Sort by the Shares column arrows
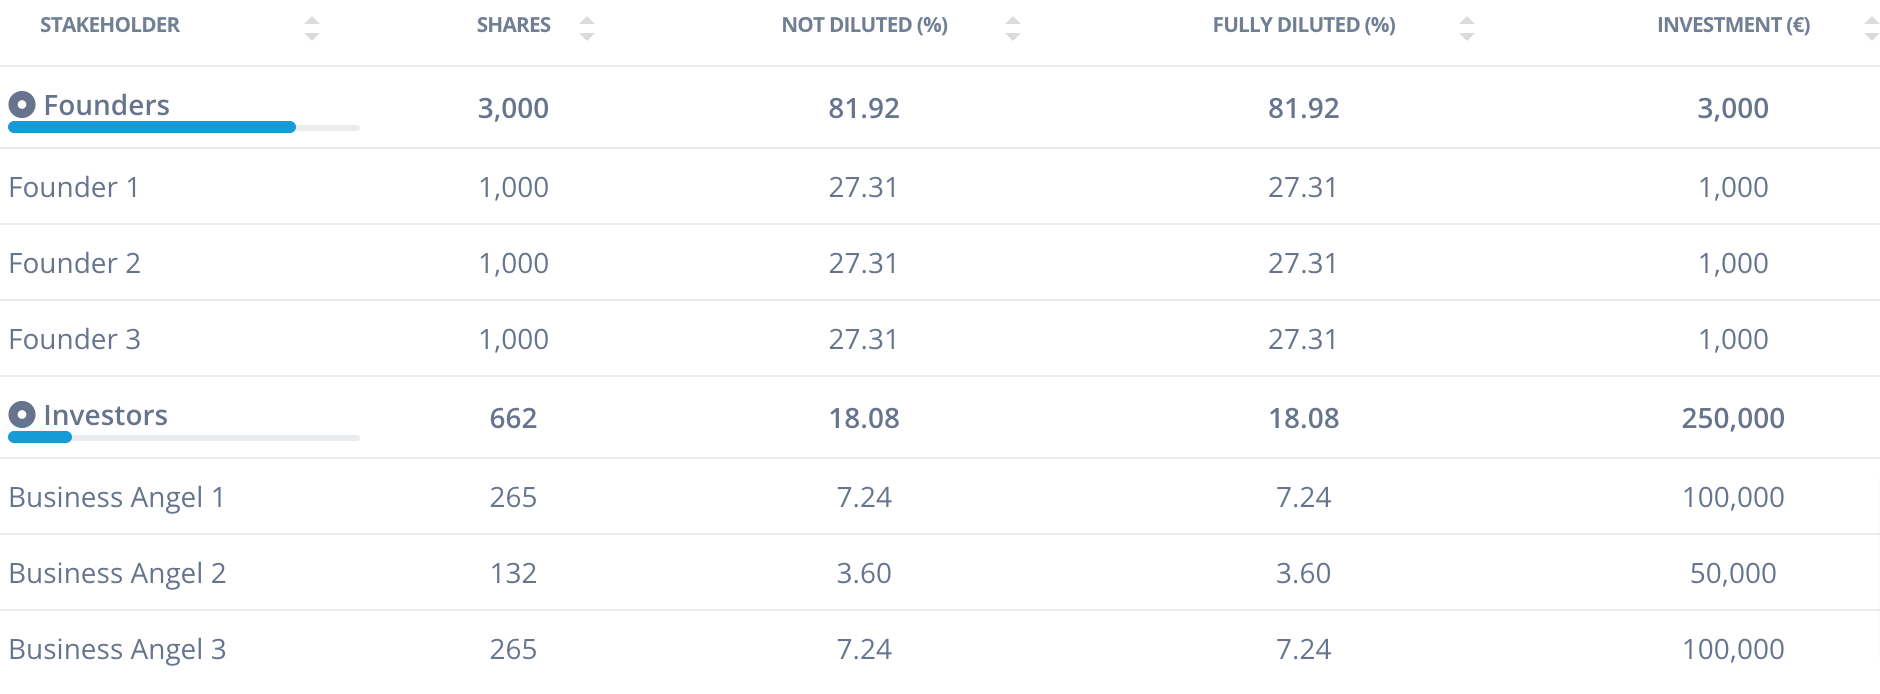Viewport: 1880px width, 694px height. (587, 28)
